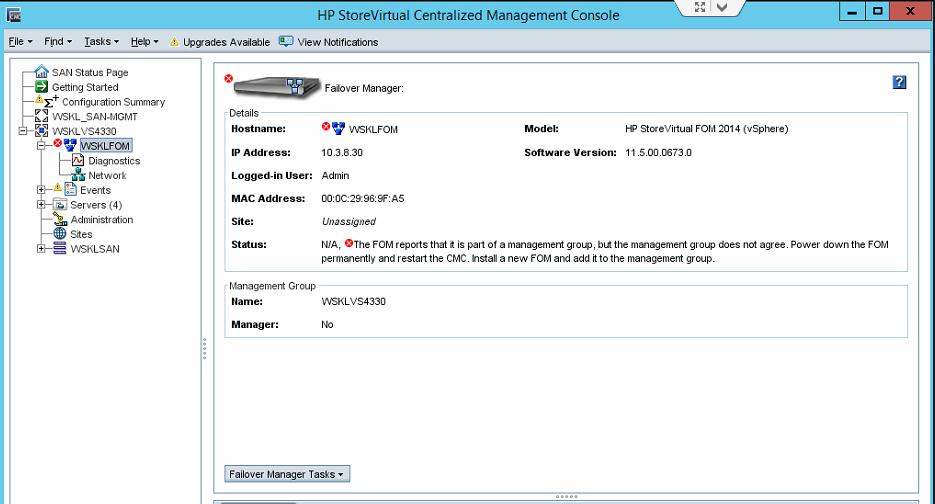Viewport: 935px width, 504px height.
Task: Click the View Notifications monitor icon
Action: tap(286, 41)
